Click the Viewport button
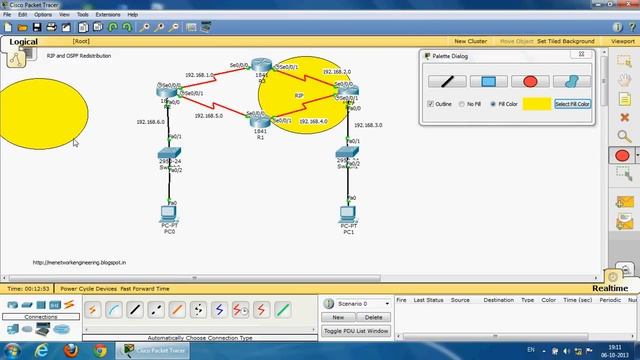Viewport: 640px width, 360px height. 622,41
